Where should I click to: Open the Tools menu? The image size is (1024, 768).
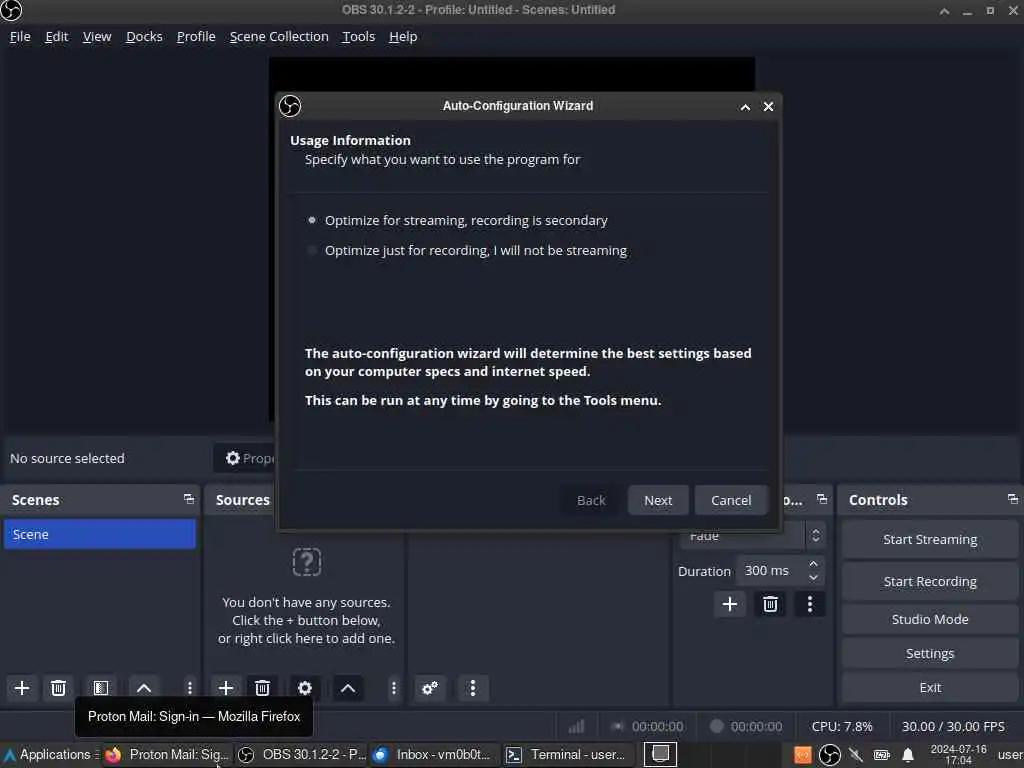[x=359, y=37]
